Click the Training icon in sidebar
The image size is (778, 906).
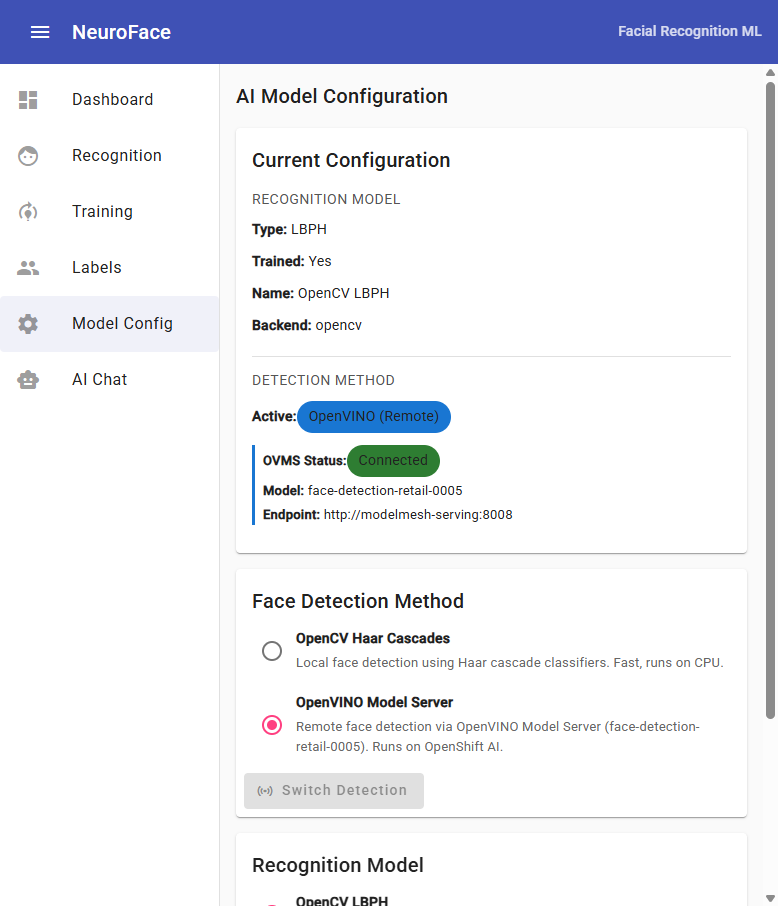(x=28, y=212)
